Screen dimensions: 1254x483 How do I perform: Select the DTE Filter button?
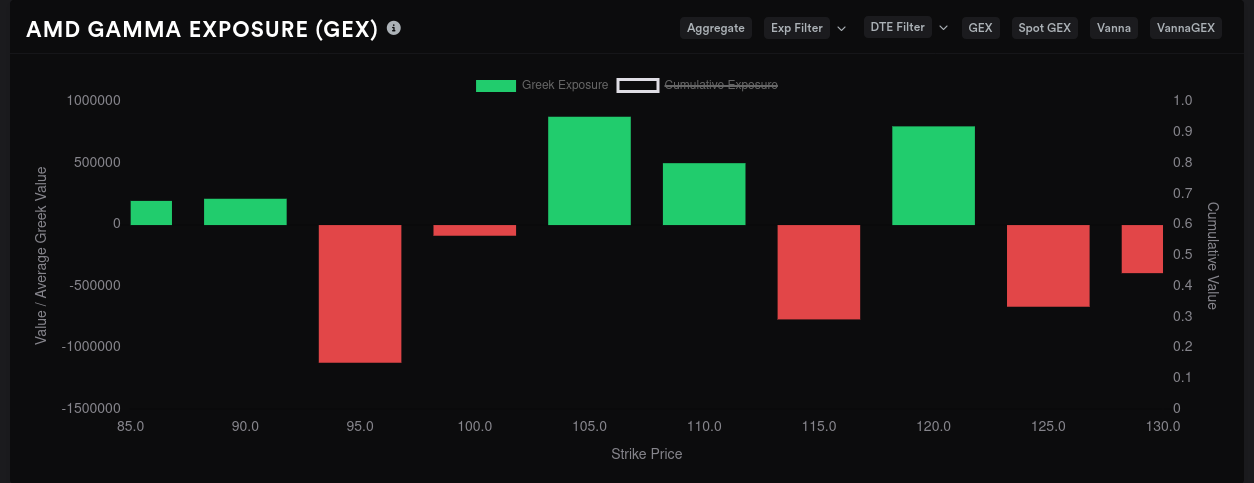click(898, 27)
